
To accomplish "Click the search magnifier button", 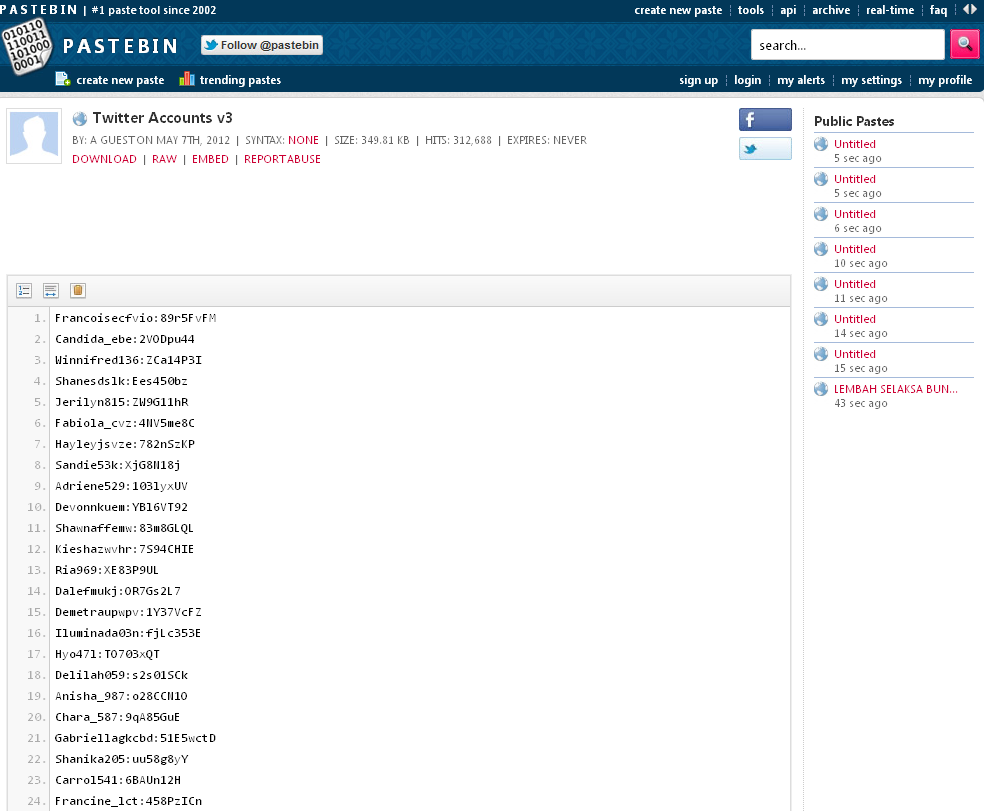I will (x=965, y=45).
